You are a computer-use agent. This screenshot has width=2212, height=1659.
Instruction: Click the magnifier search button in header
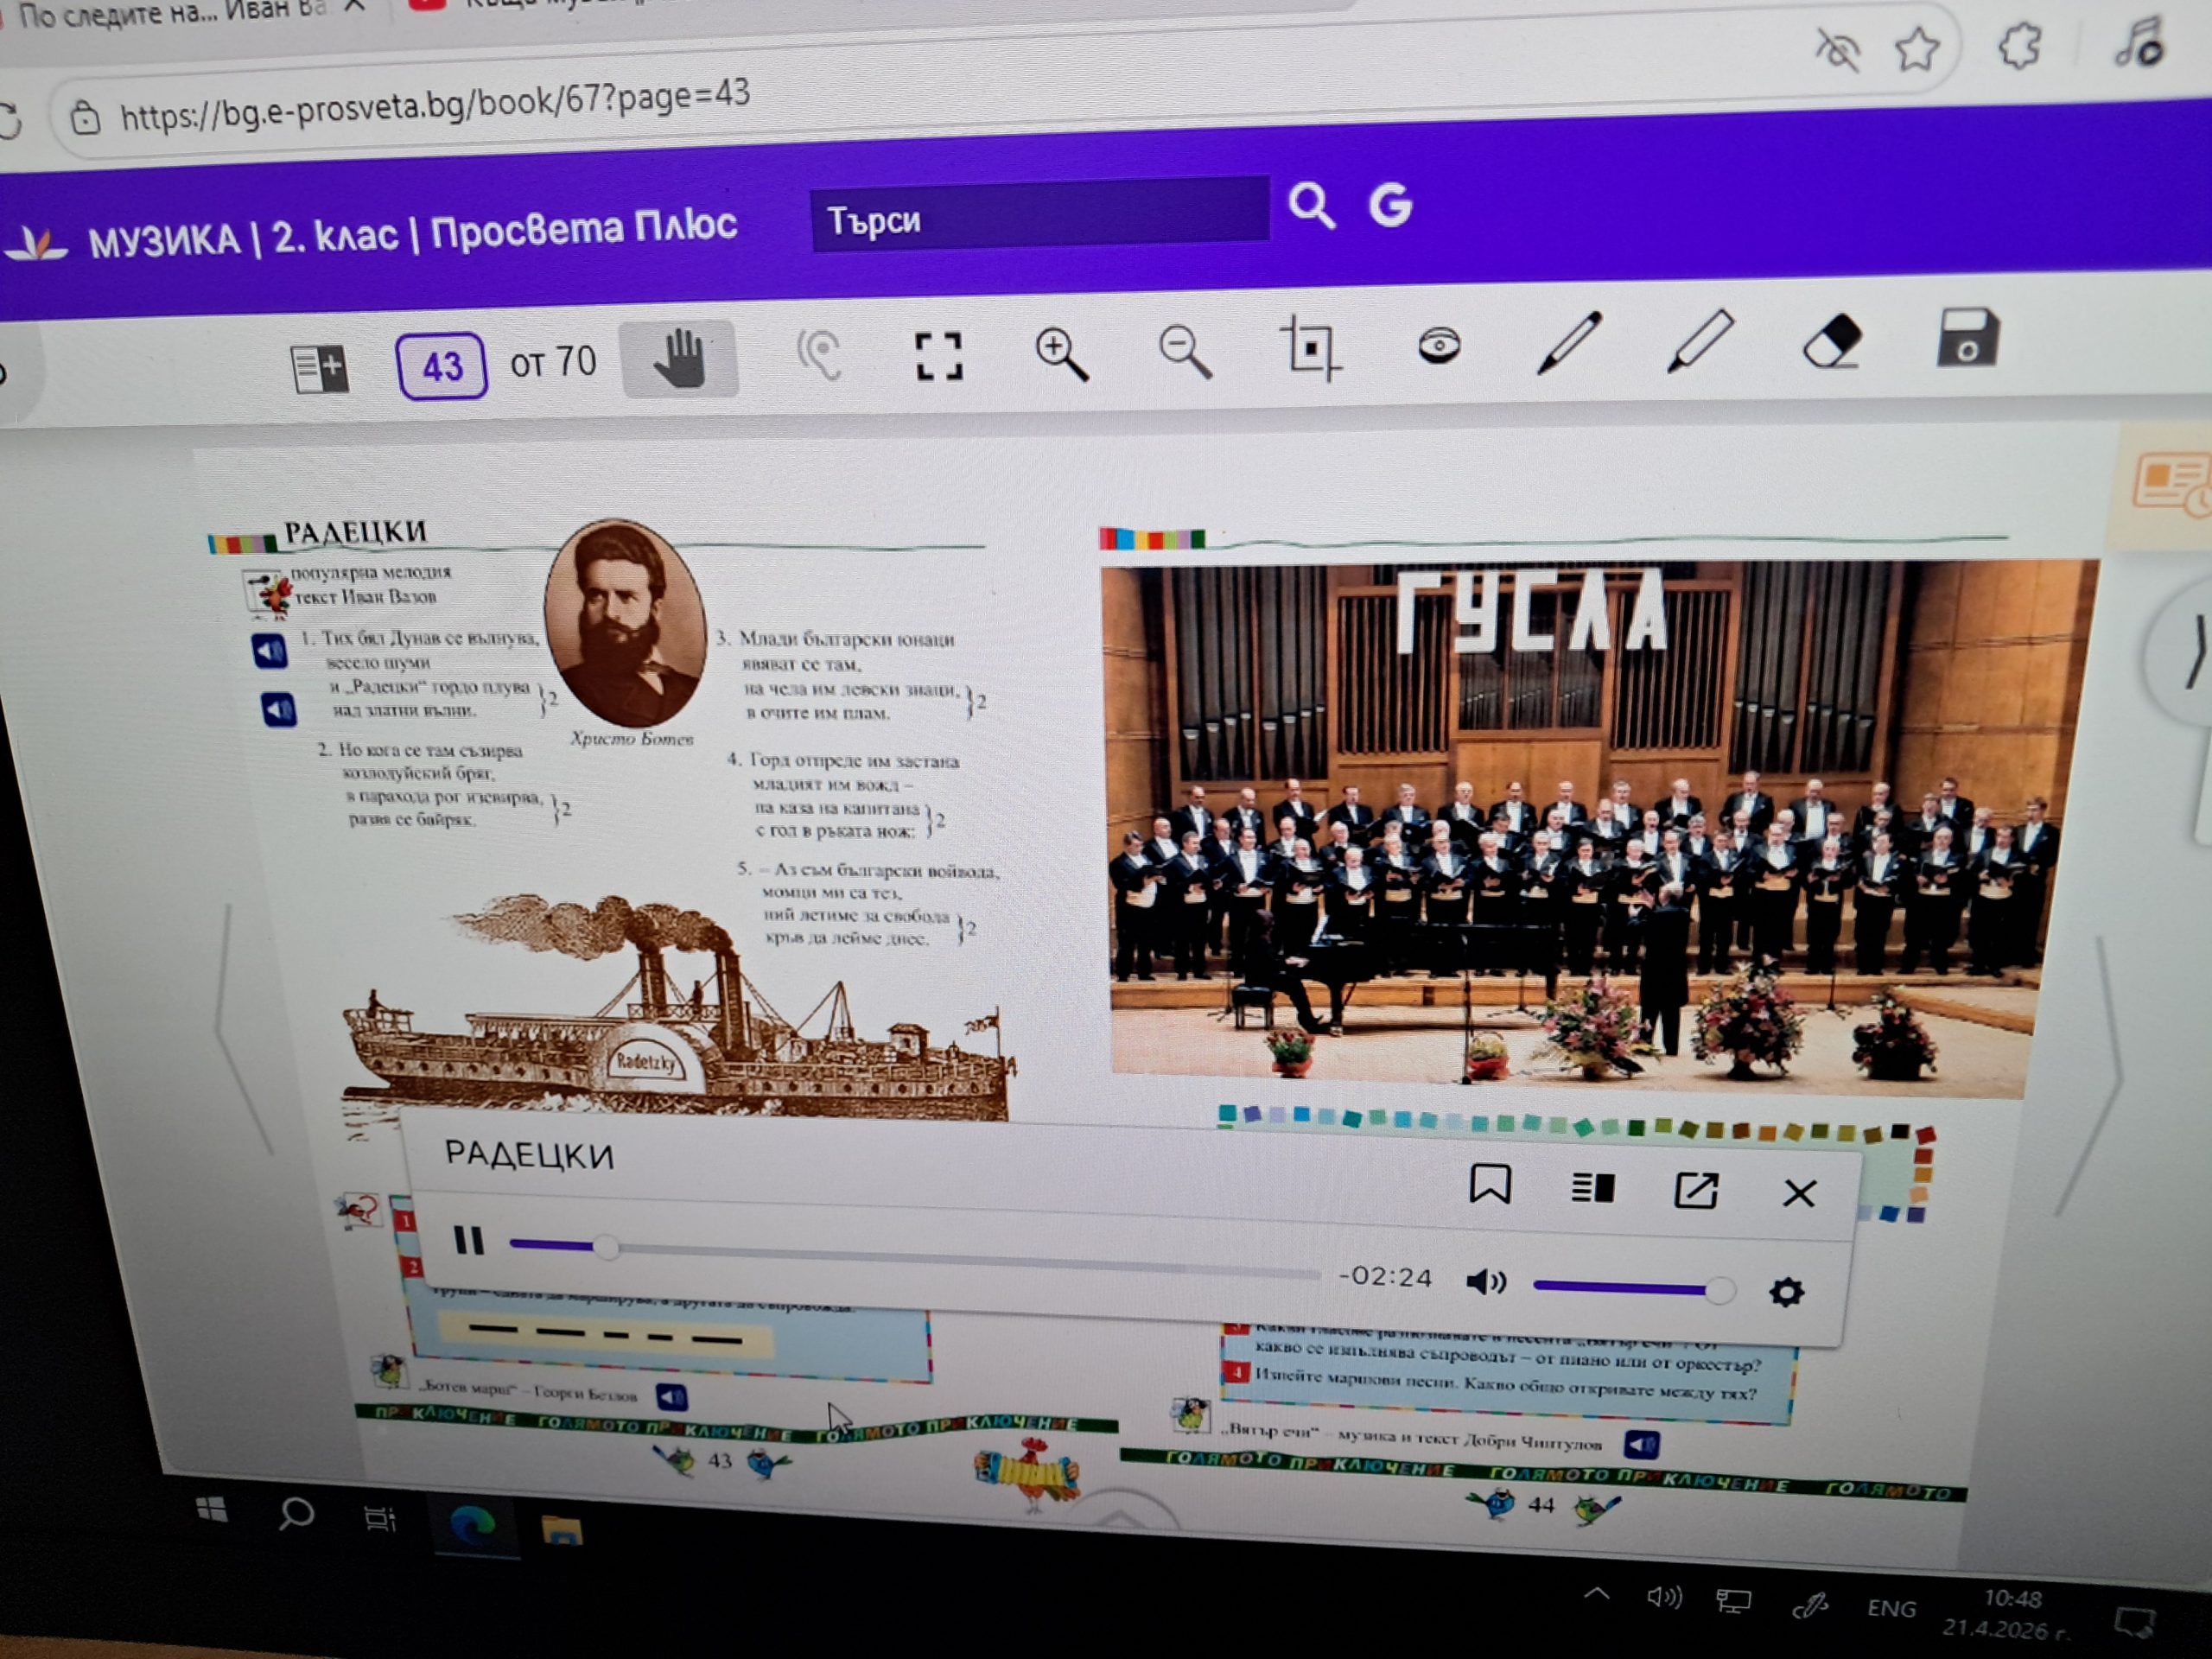[x=1310, y=206]
